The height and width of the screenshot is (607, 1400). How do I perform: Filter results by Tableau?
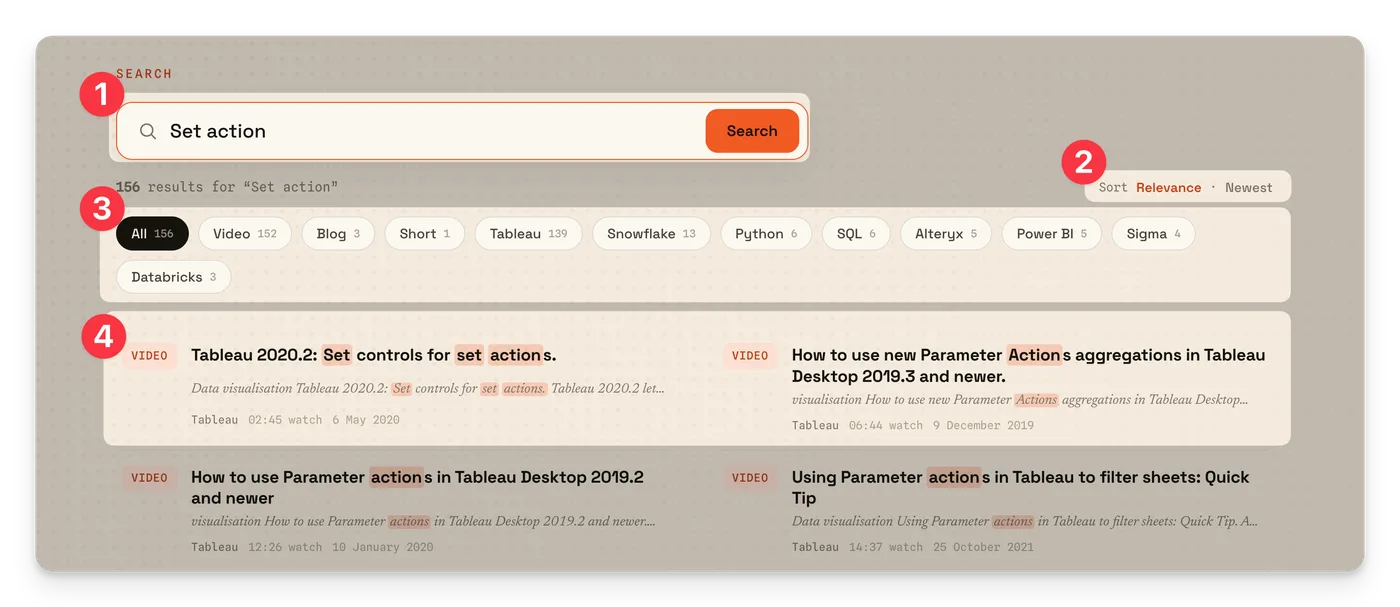point(528,234)
